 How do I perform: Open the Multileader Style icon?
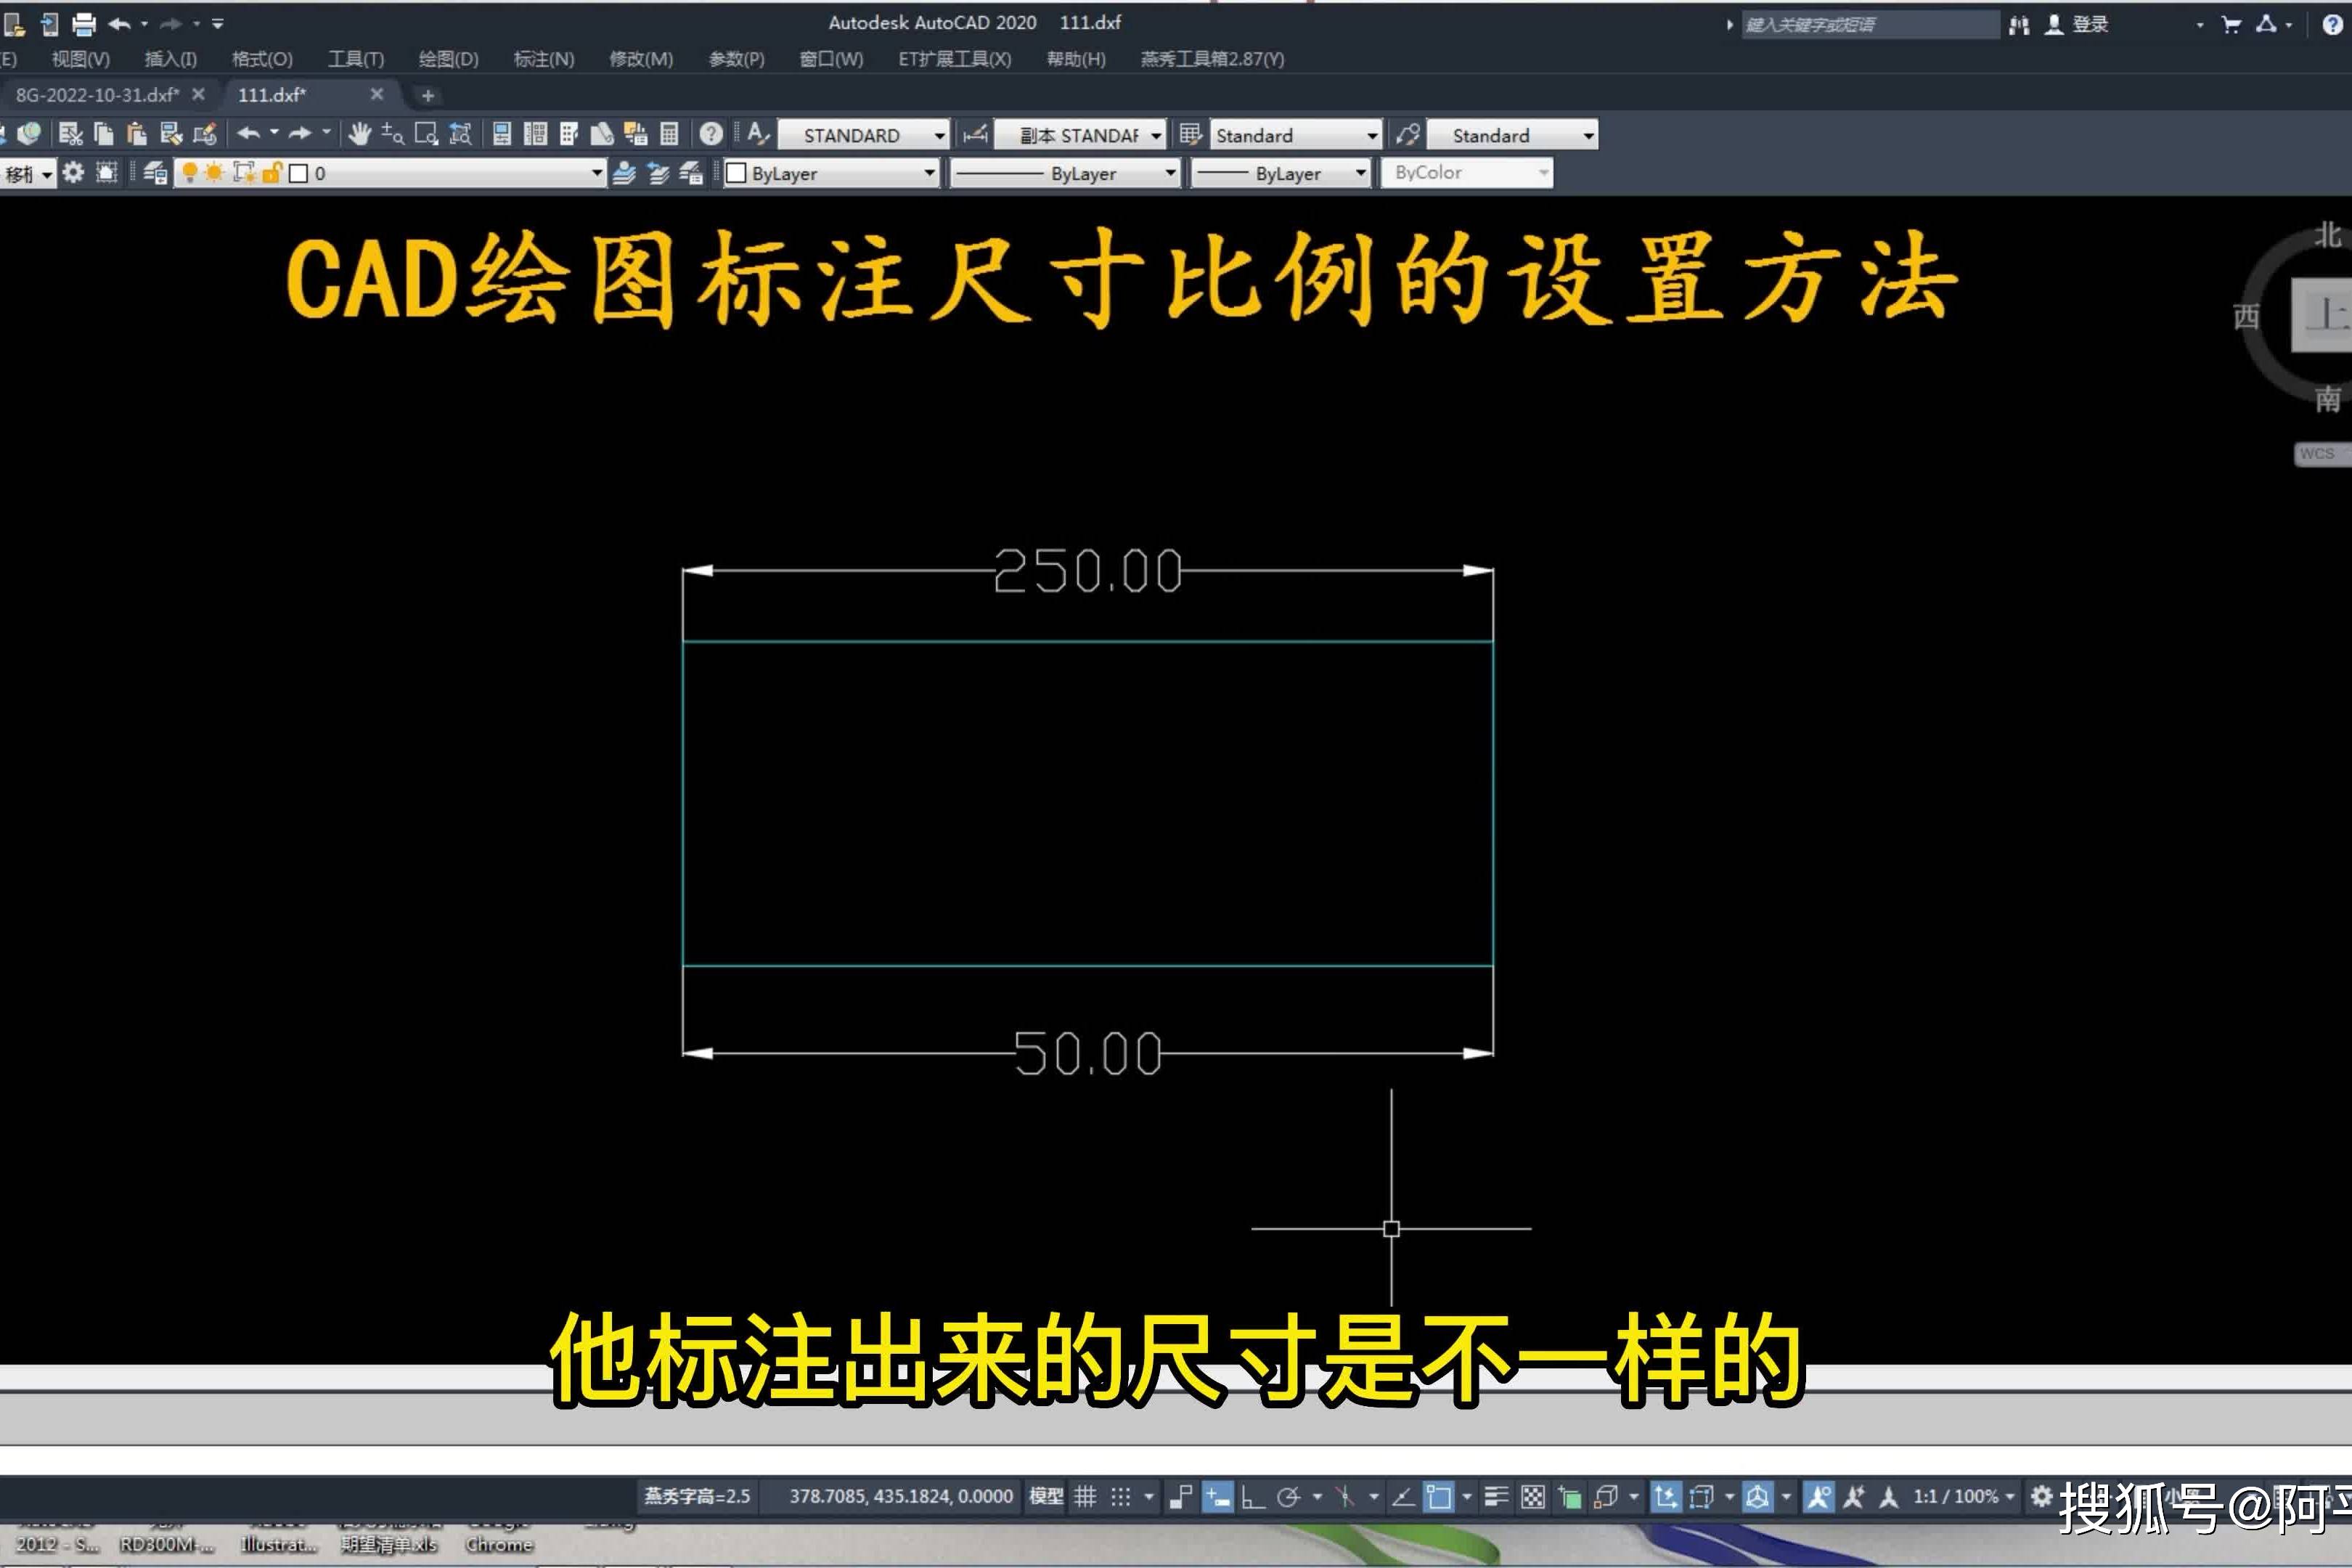pos(1408,134)
